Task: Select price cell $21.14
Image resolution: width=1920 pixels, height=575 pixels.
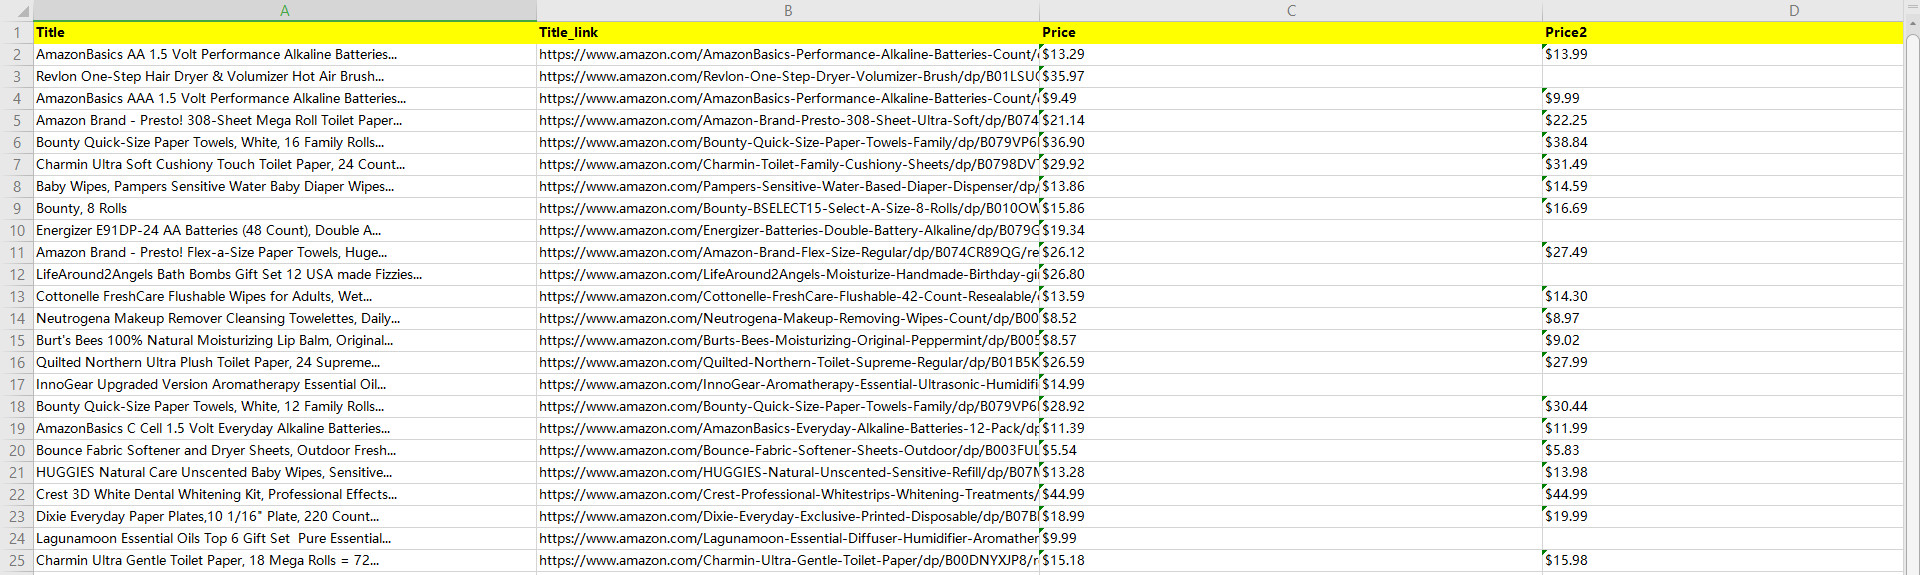Action: pos(1291,120)
